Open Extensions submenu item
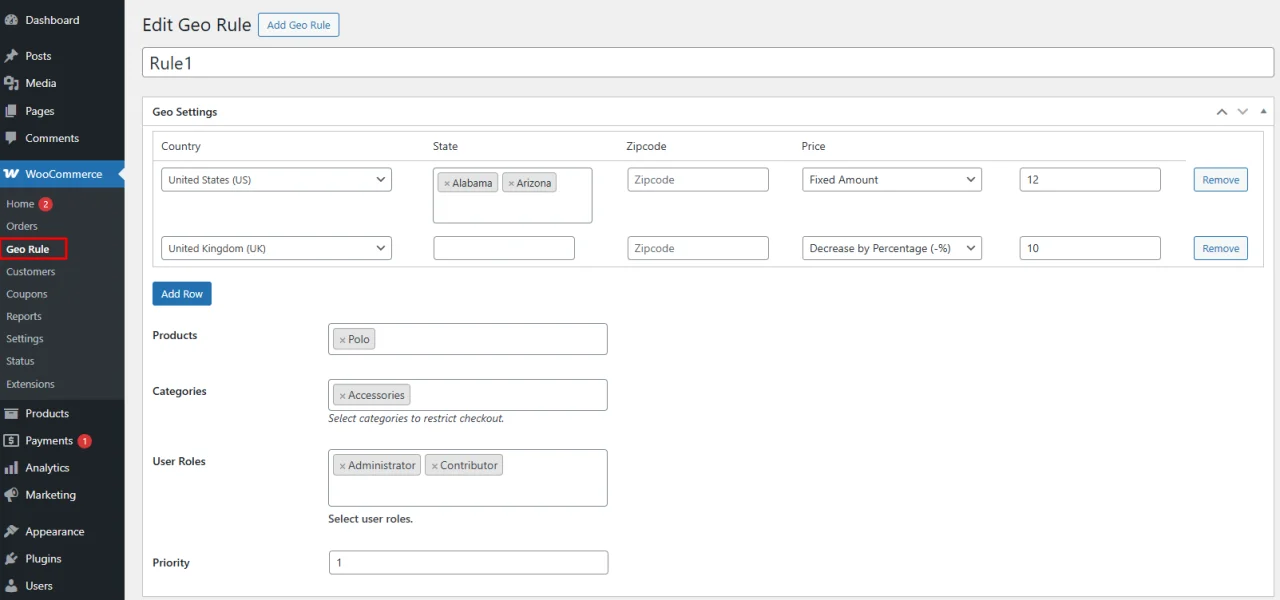 click(x=30, y=384)
